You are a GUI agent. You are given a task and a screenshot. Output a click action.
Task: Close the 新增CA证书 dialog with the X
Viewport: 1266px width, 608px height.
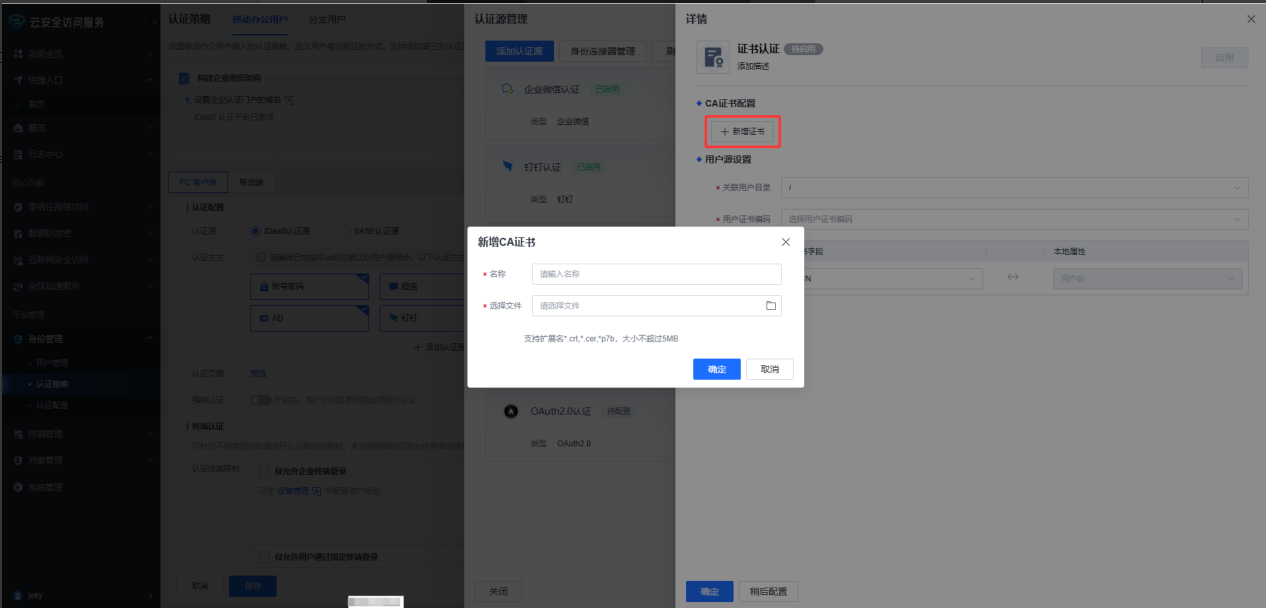pos(786,242)
